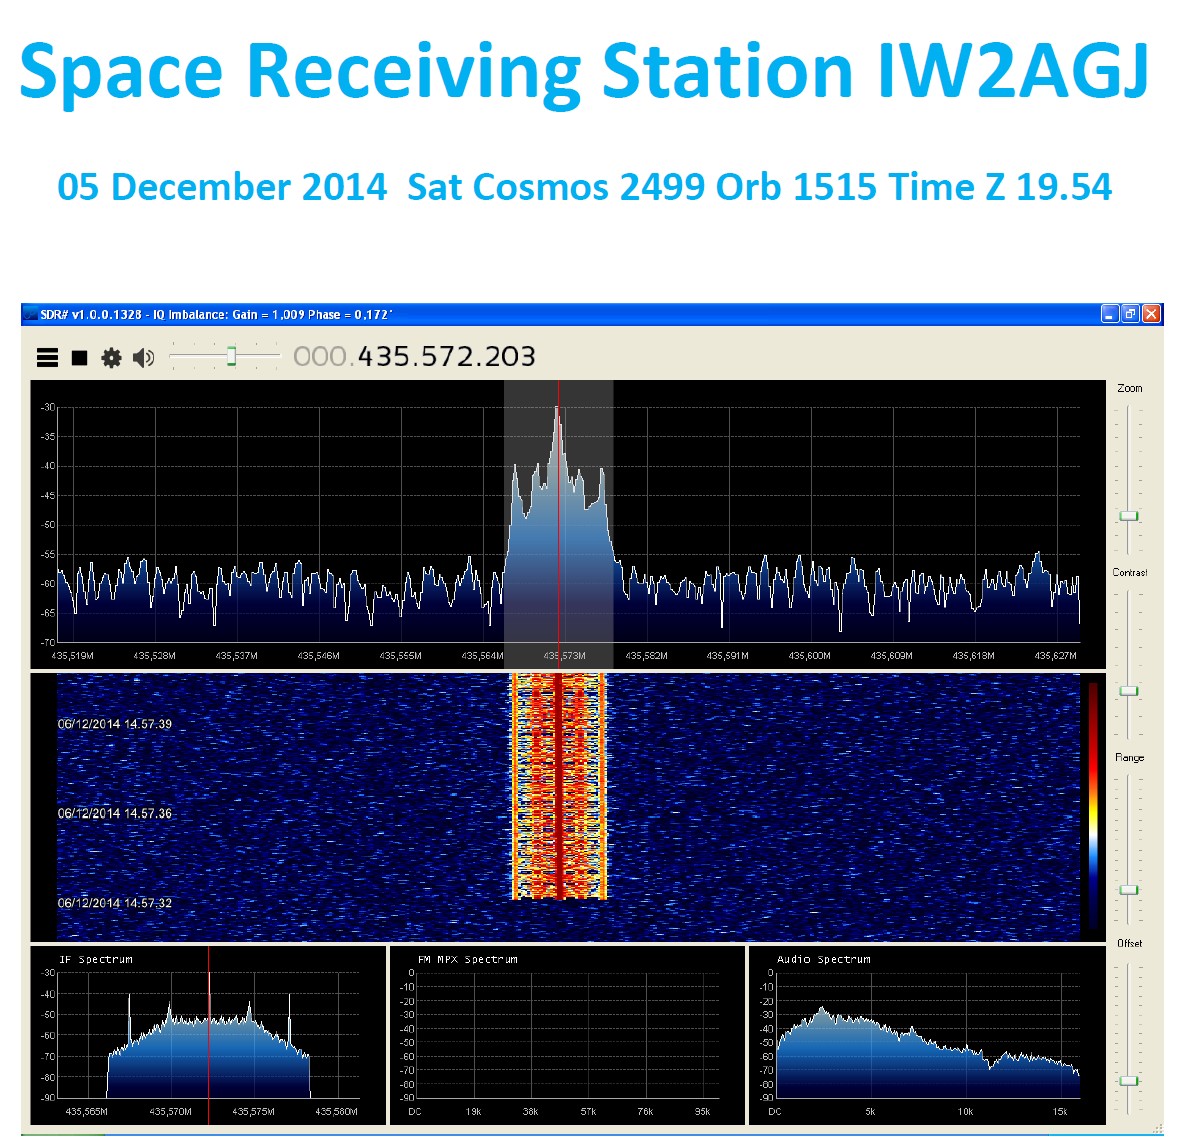Click the grayed 000 leading frequency digits
Image resolution: width=1190 pixels, height=1146 pixels.
(x=319, y=357)
